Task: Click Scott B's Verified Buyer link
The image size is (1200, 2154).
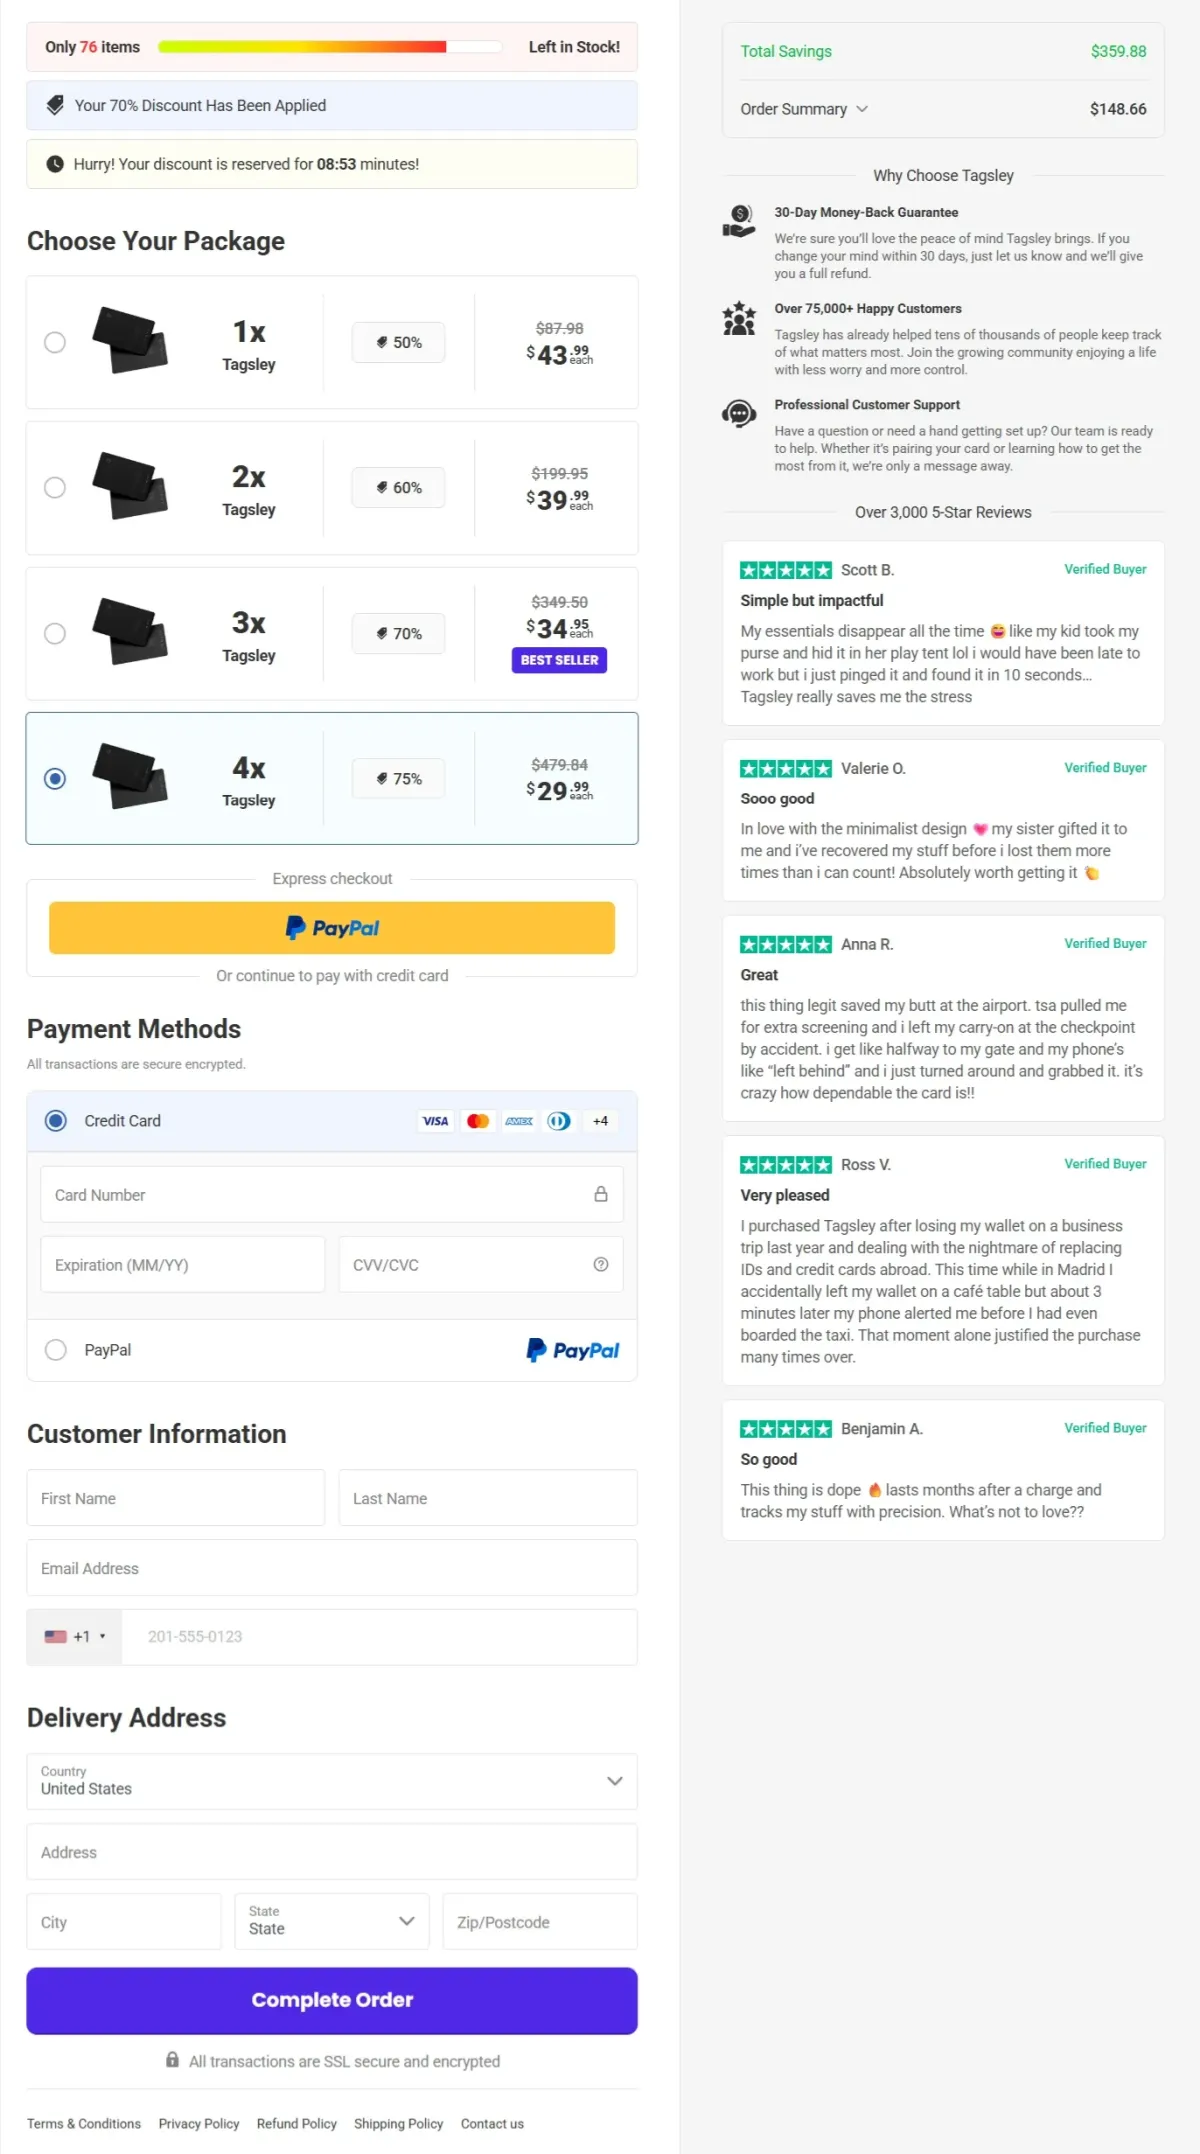Action: click(x=1104, y=569)
